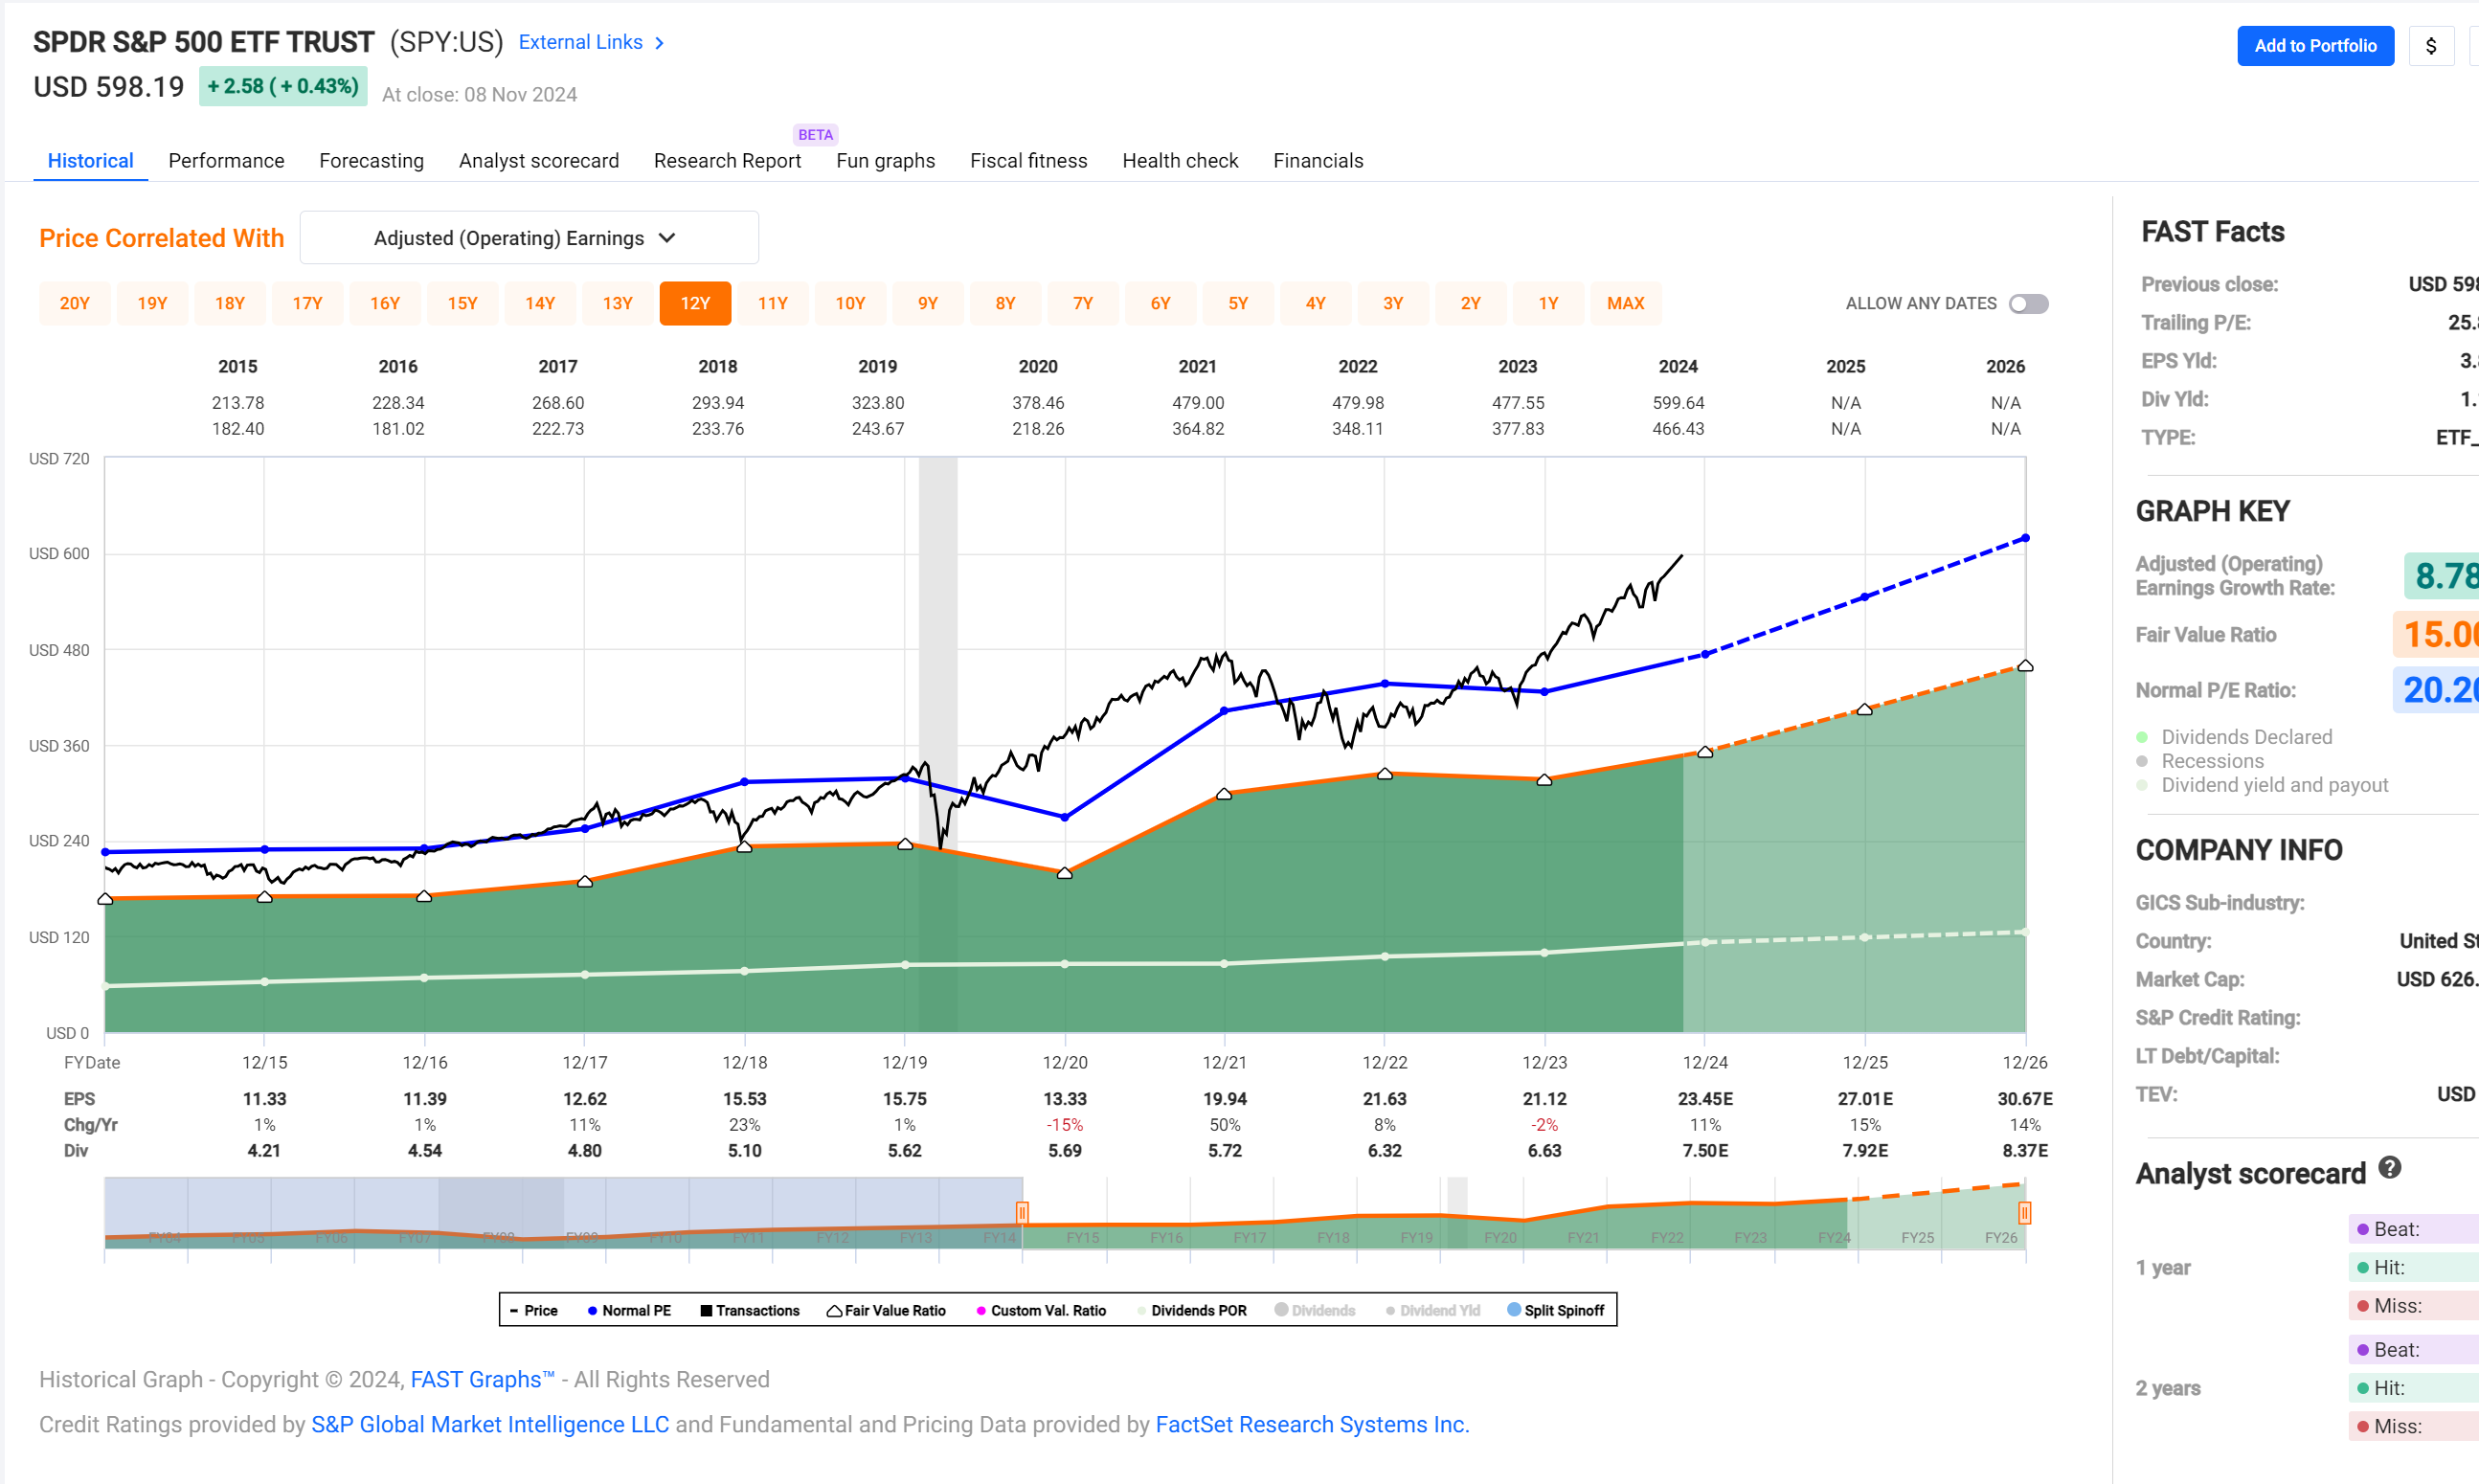Viewport: 2479px width, 1484px height.
Task: Switch to the Analyst scorecard tab
Action: pos(539,161)
